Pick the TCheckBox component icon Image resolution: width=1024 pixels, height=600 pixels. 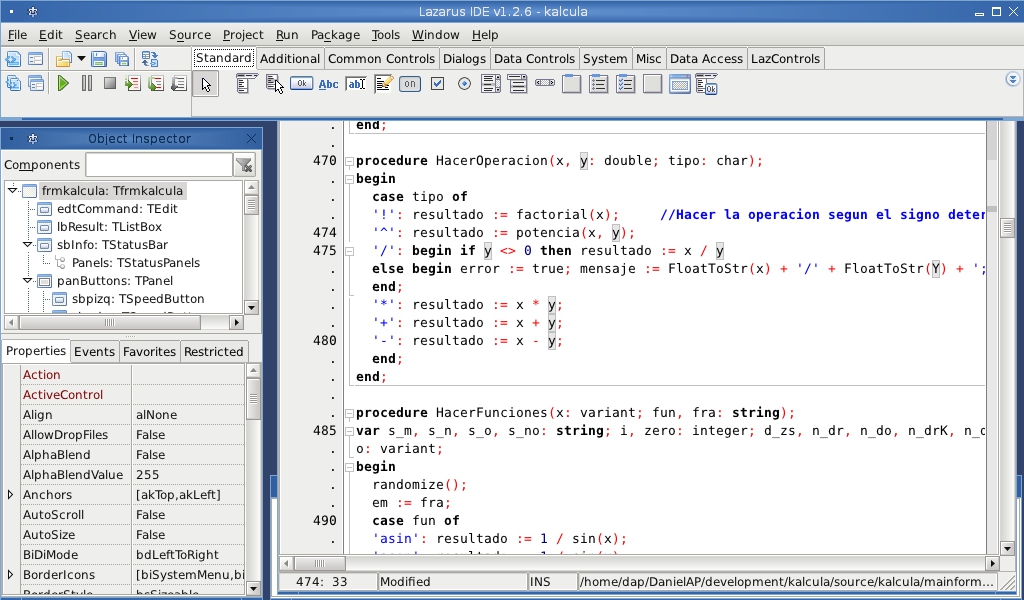click(x=438, y=84)
